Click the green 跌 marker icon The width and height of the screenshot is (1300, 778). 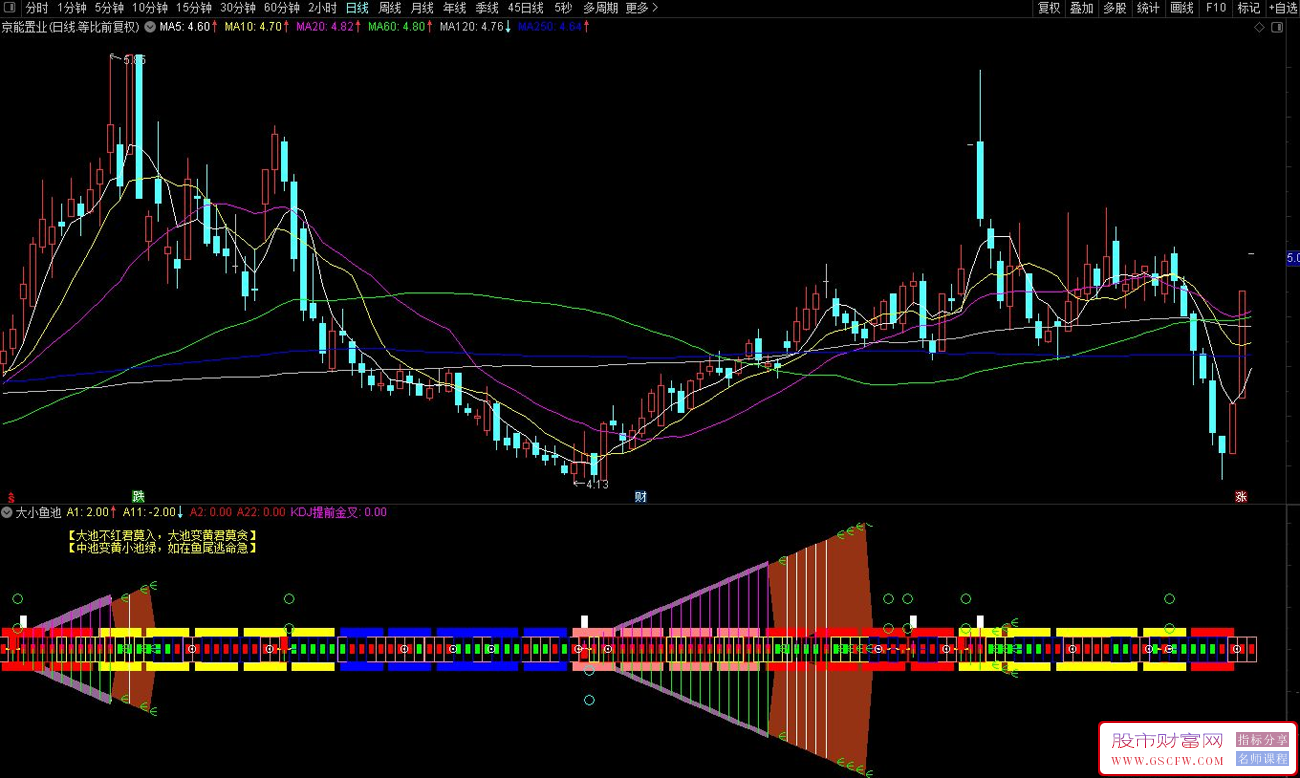(x=138, y=496)
